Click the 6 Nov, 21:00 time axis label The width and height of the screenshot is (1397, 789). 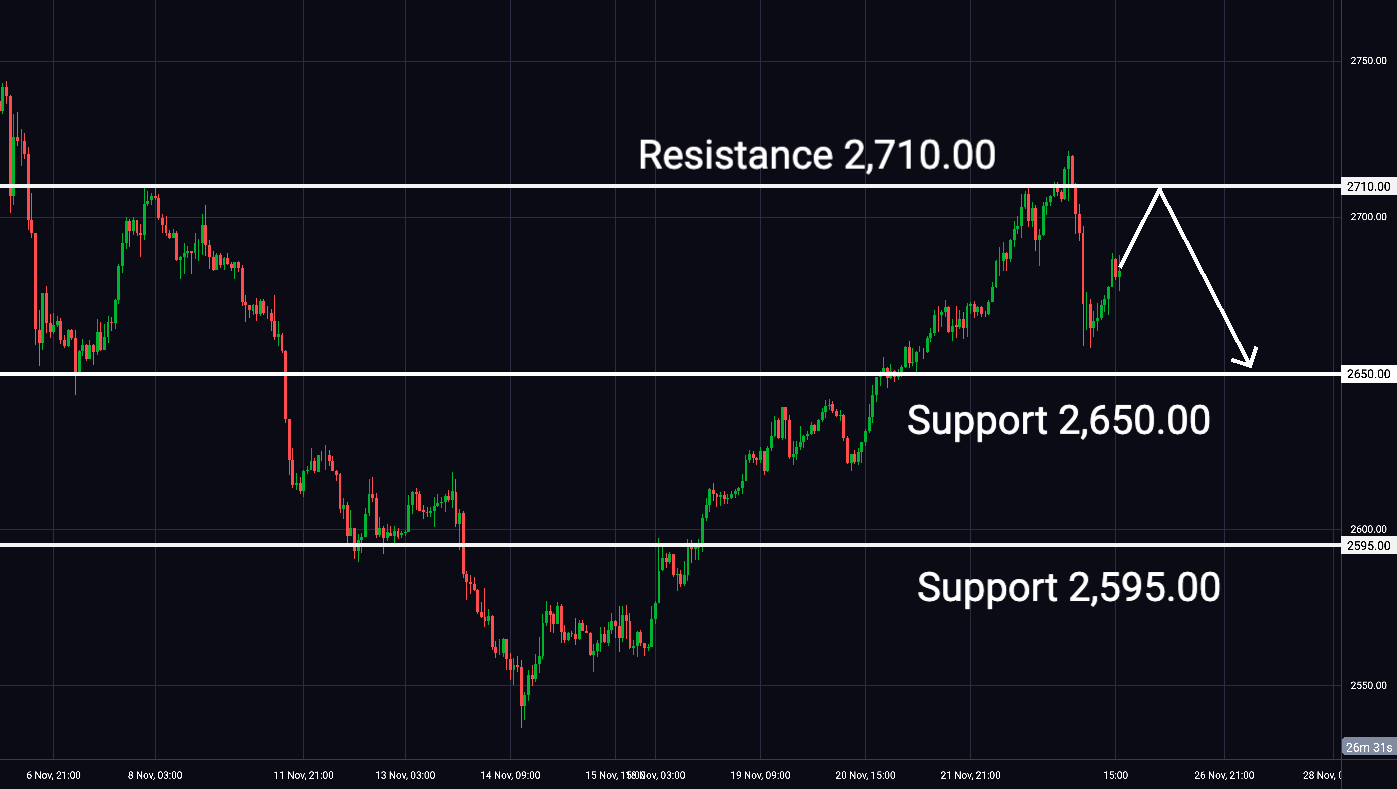pos(53,775)
